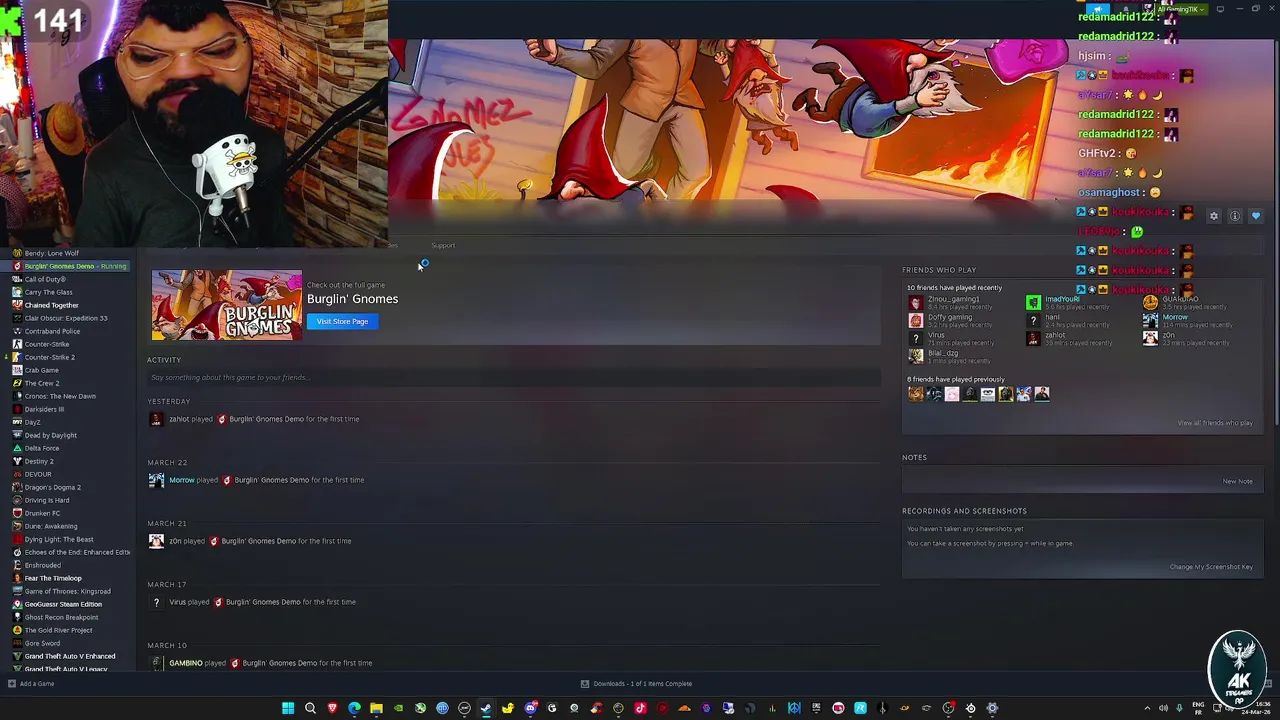Viewport: 1280px width, 720px height.
Task: Select Contraband Police in library
Action: coord(52,331)
